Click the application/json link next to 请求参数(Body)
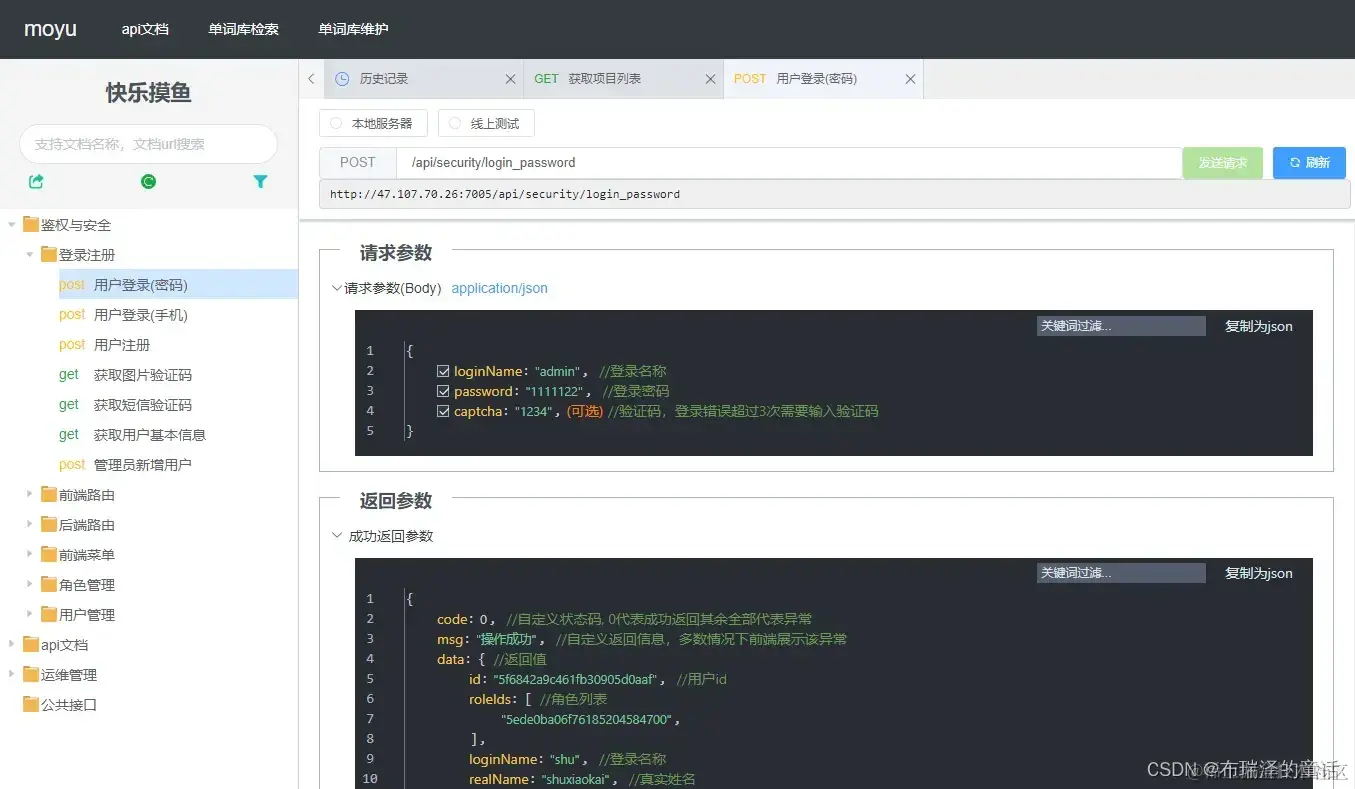1355x789 pixels. pos(499,288)
